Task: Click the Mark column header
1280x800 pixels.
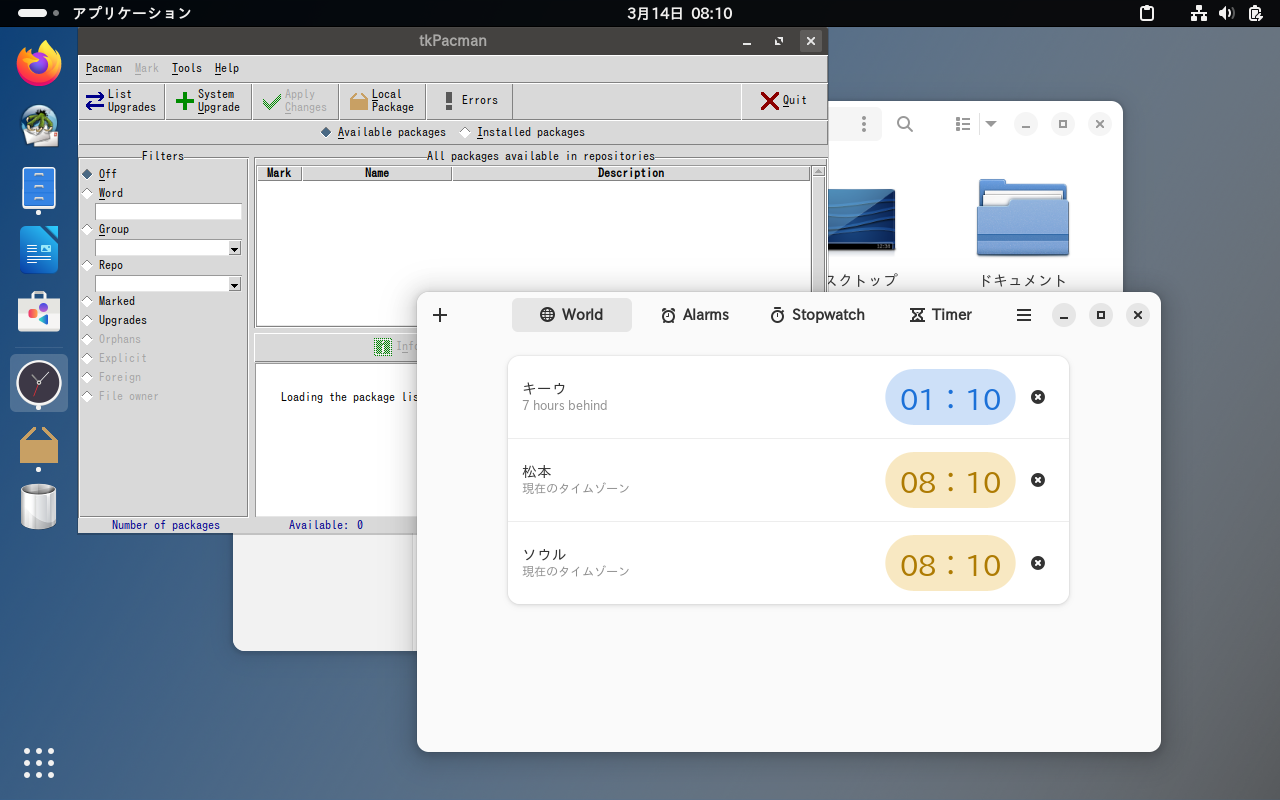Action: (279, 173)
